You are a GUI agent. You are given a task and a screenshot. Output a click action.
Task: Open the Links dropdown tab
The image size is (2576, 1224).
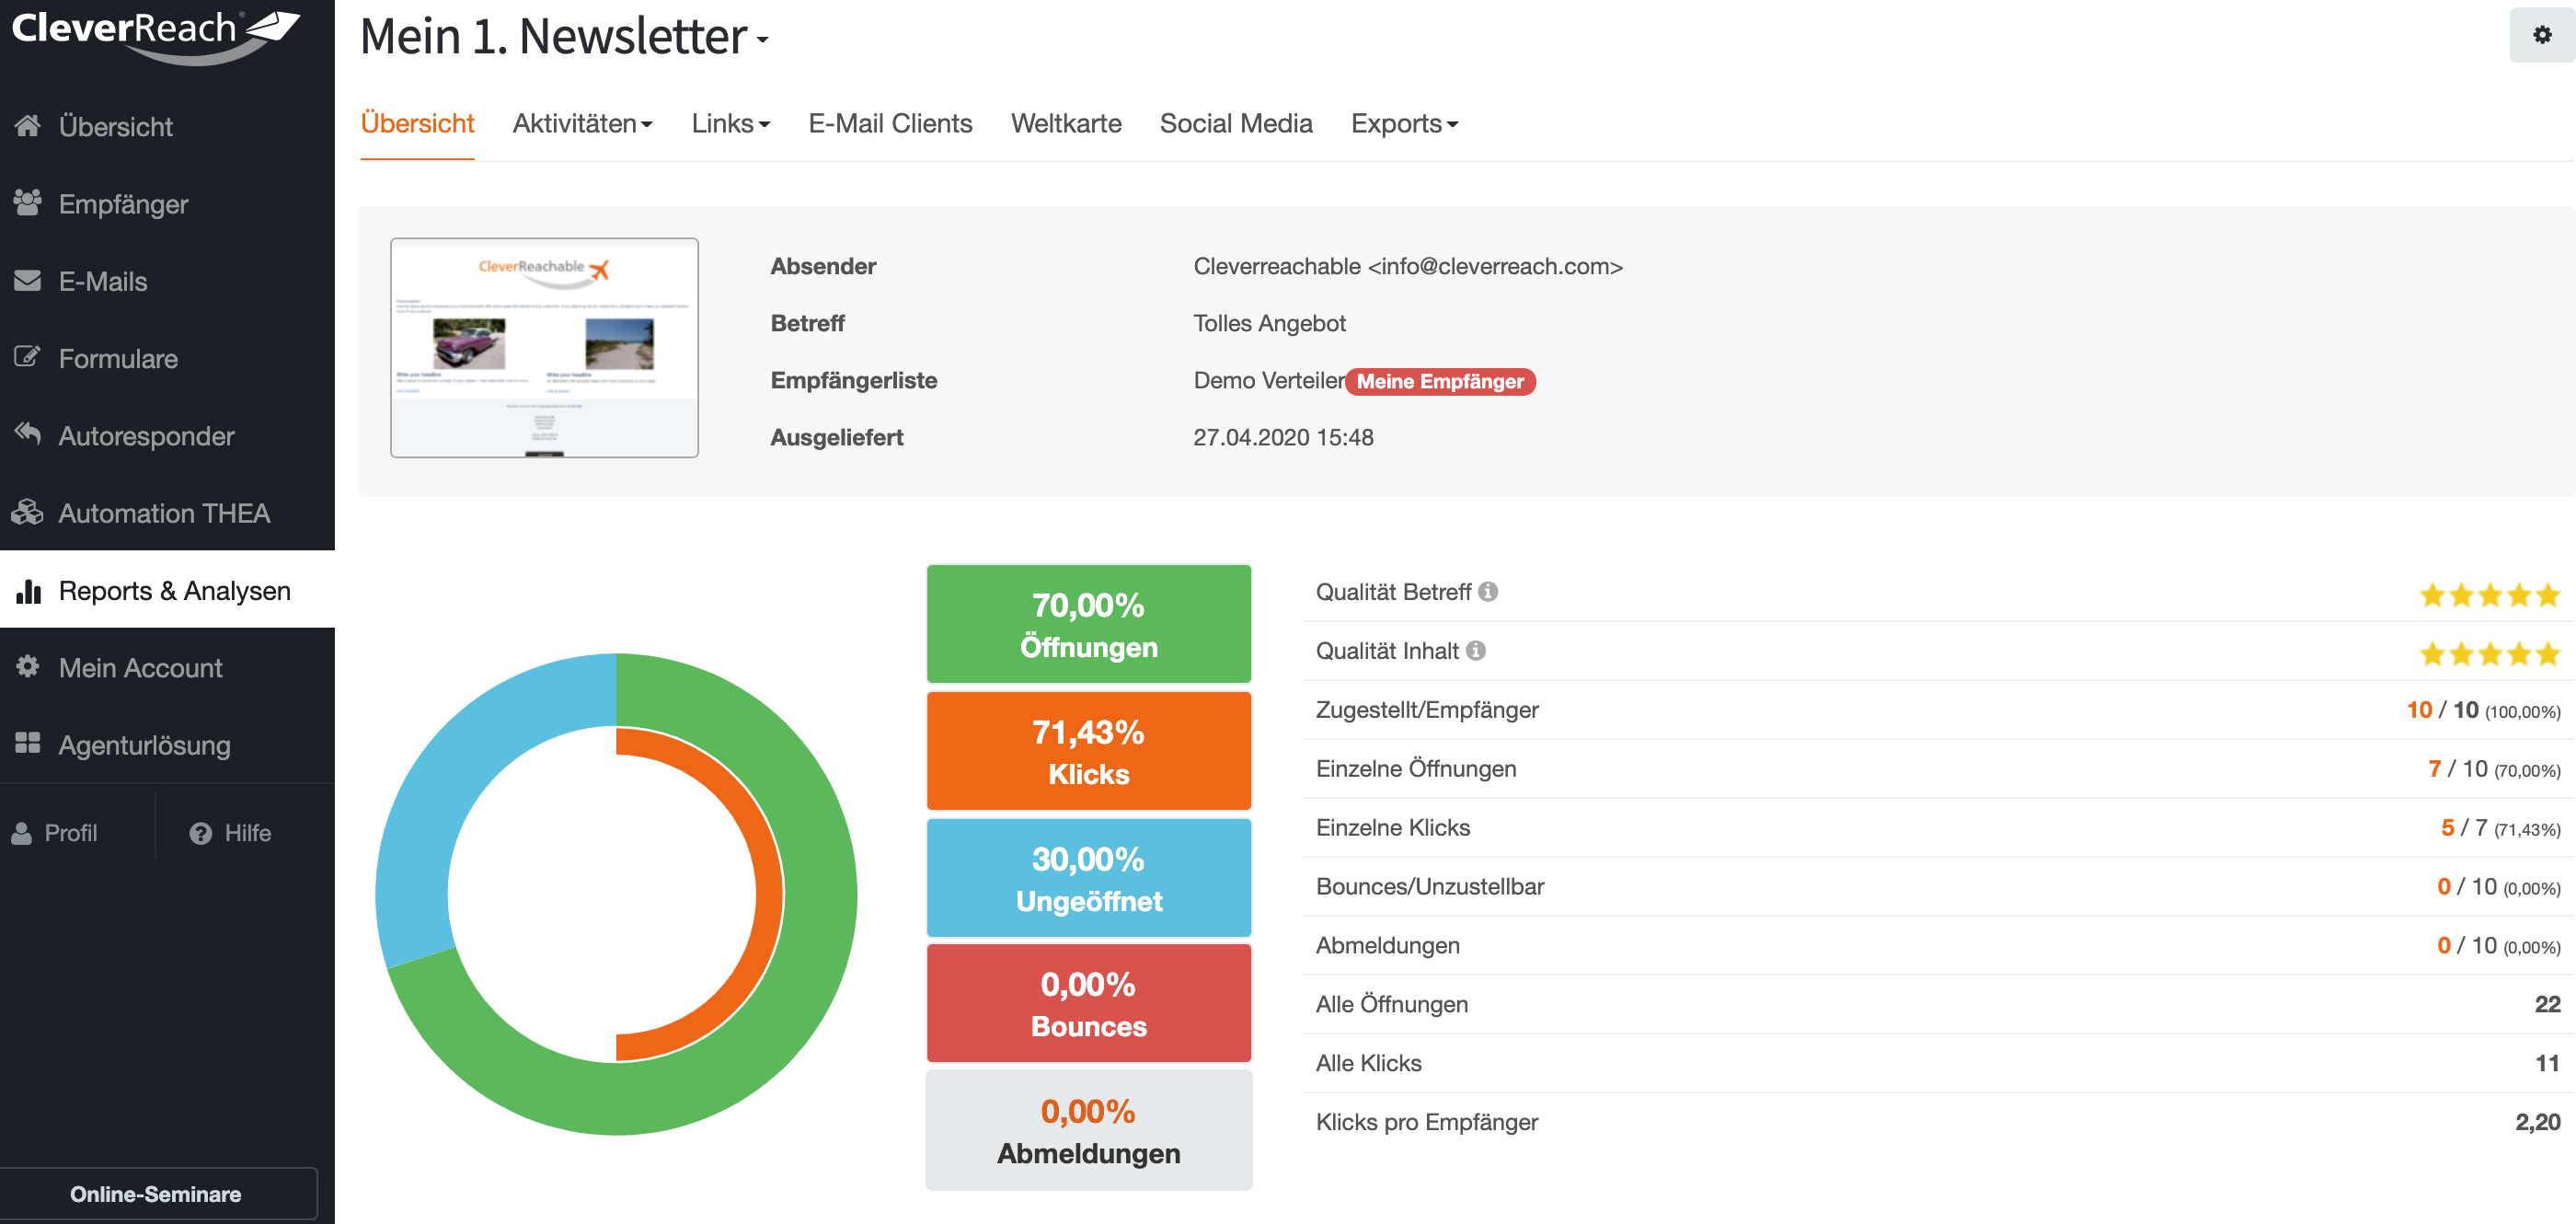[x=730, y=123]
